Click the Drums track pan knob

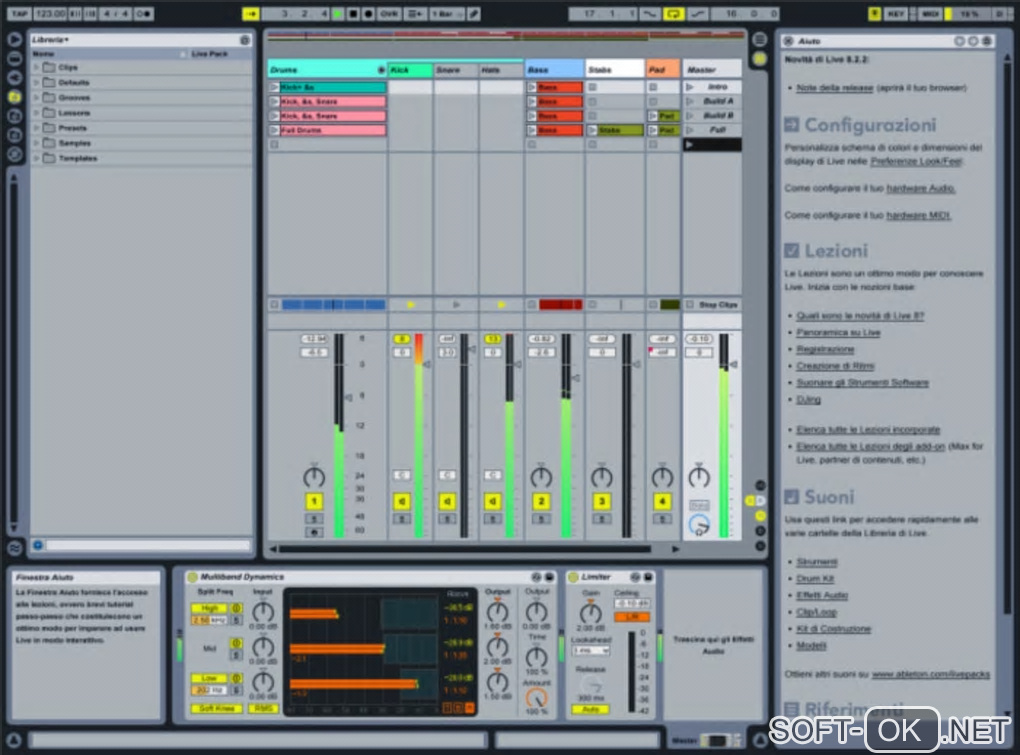coord(314,477)
